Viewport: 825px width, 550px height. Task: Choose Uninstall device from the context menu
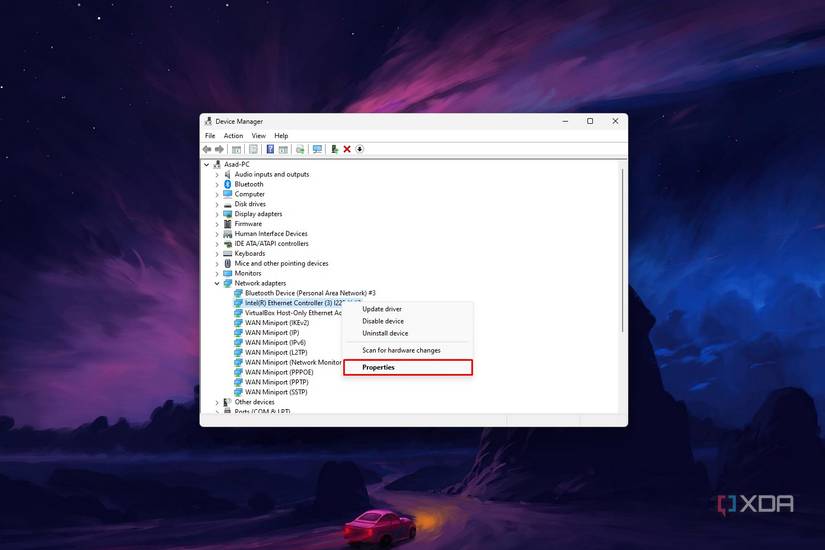click(x=408, y=333)
